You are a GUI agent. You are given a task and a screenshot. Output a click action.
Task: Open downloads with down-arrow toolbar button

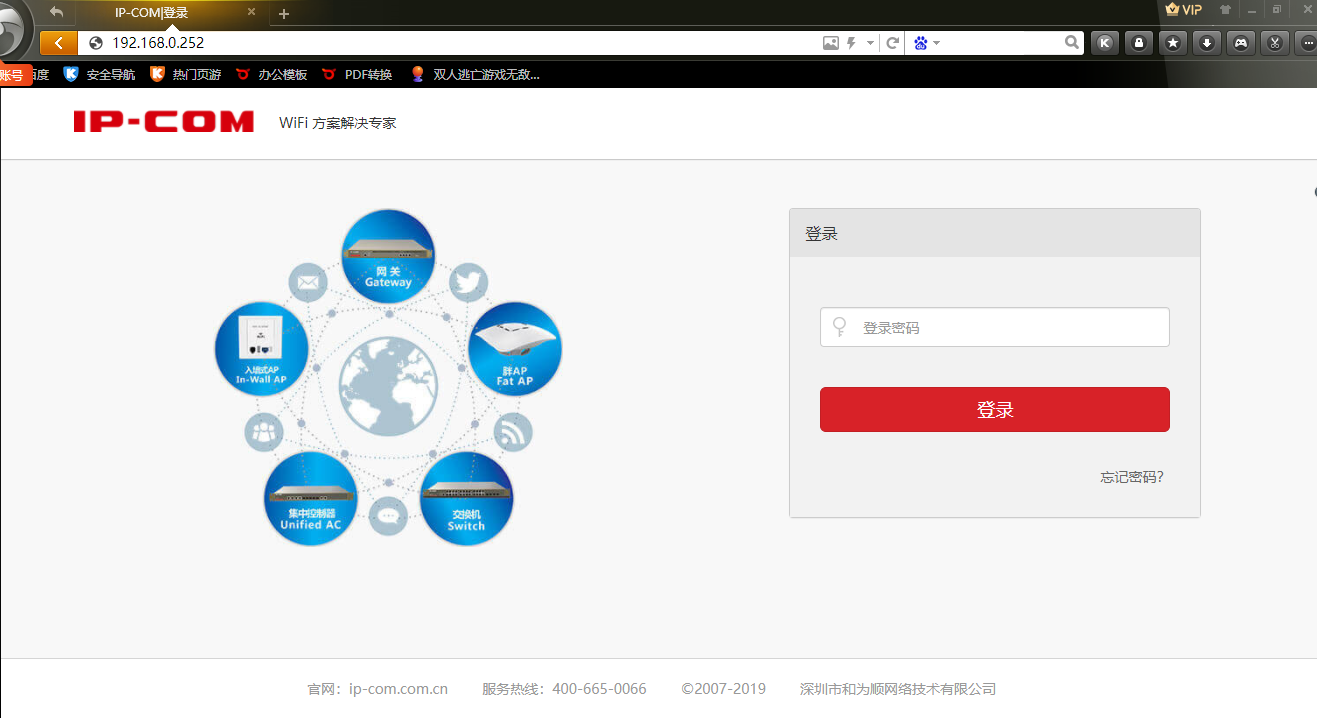(1207, 43)
